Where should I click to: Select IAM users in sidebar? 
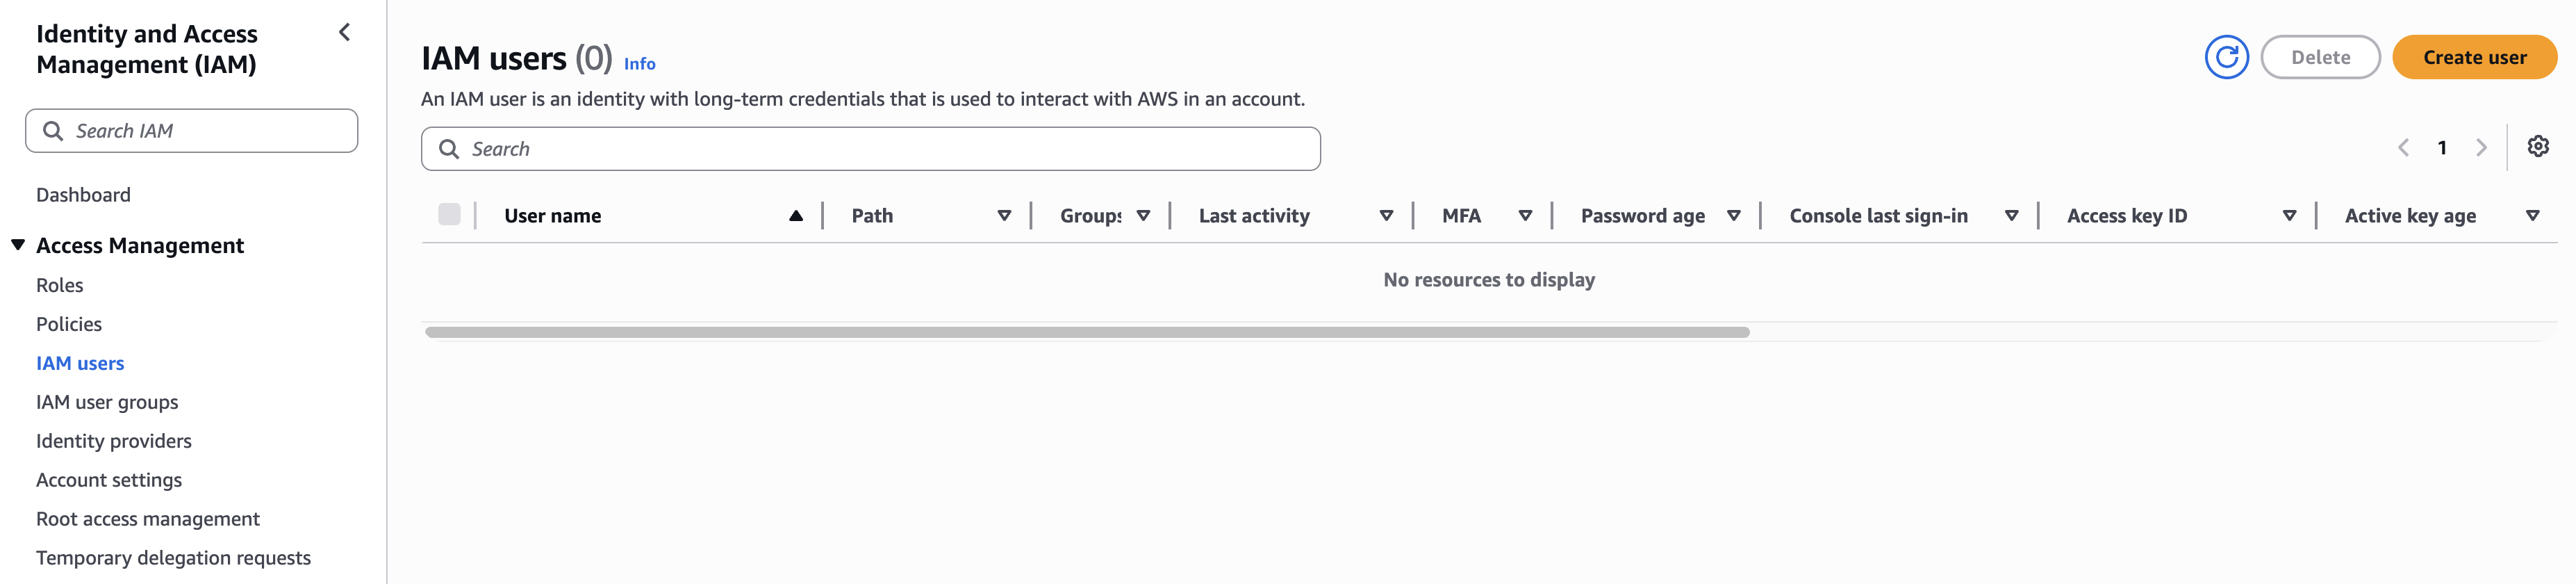[x=80, y=363]
